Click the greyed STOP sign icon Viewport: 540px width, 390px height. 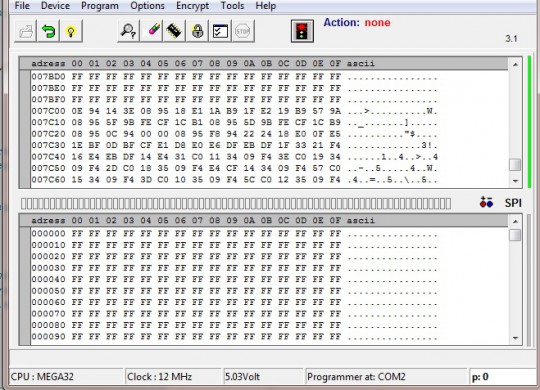click(x=243, y=31)
